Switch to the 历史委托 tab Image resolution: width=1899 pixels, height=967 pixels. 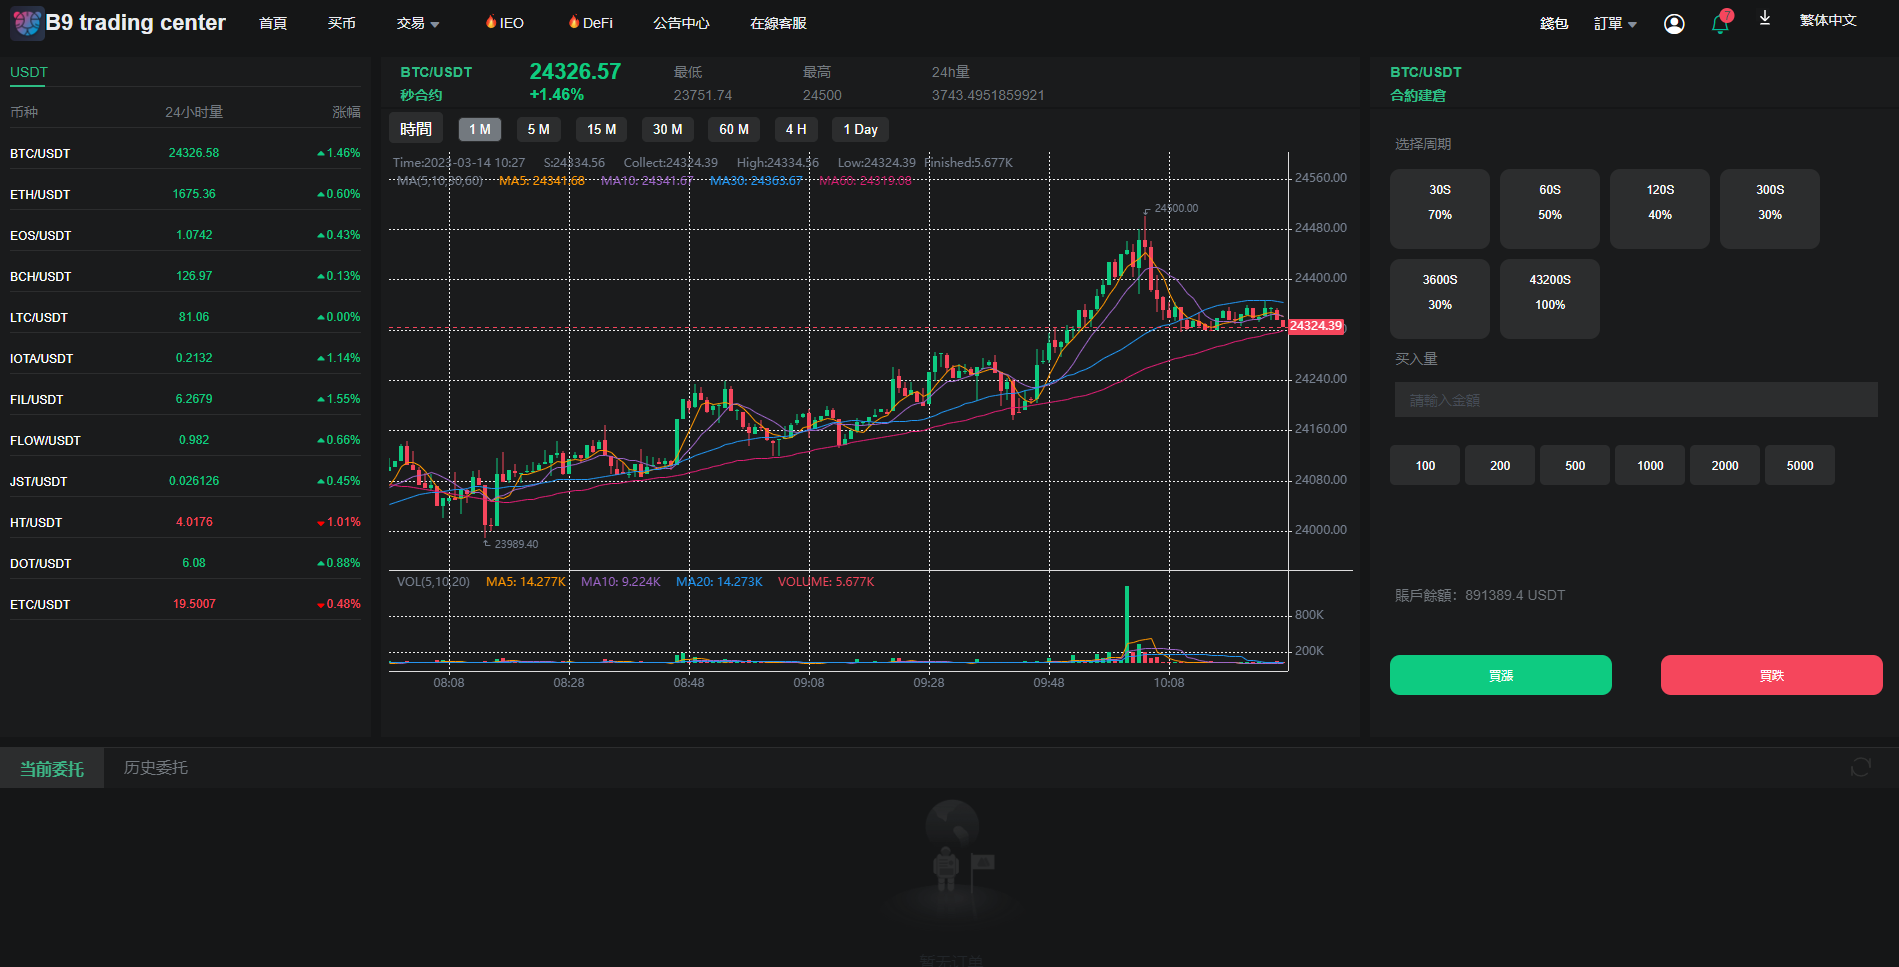(155, 768)
